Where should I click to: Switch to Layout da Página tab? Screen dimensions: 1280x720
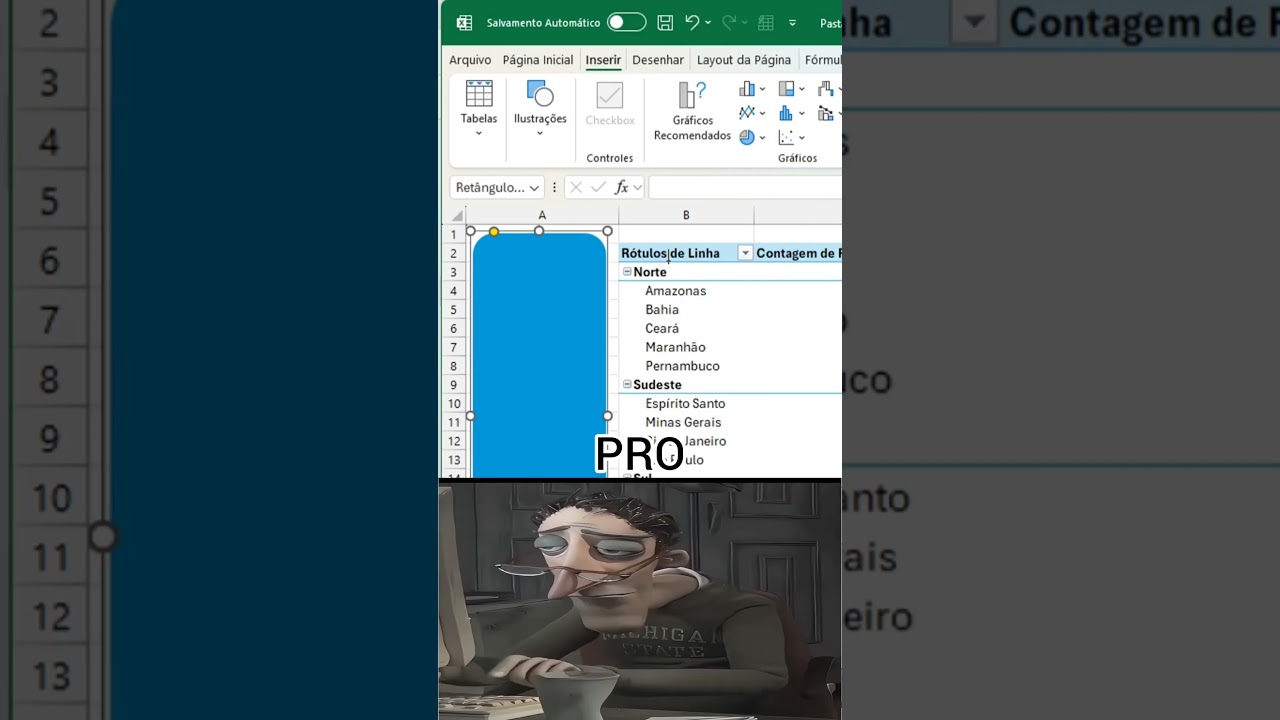744,60
